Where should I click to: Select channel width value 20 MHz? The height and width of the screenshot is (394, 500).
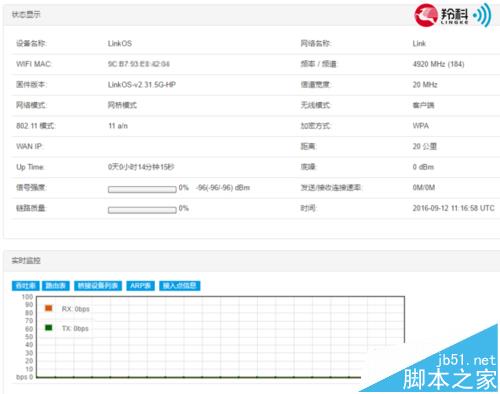pyautogui.click(x=425, y=85)
